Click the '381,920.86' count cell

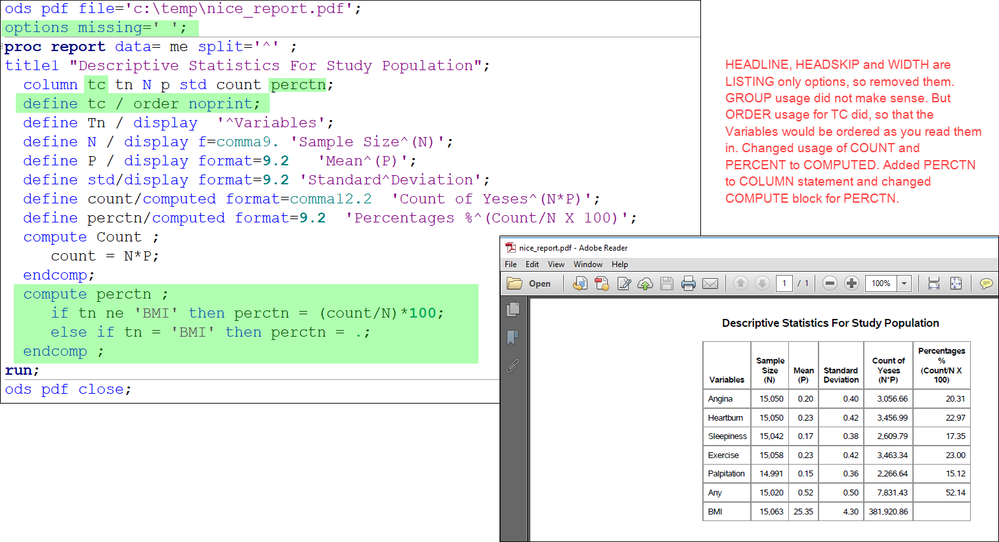pos(888,511)
